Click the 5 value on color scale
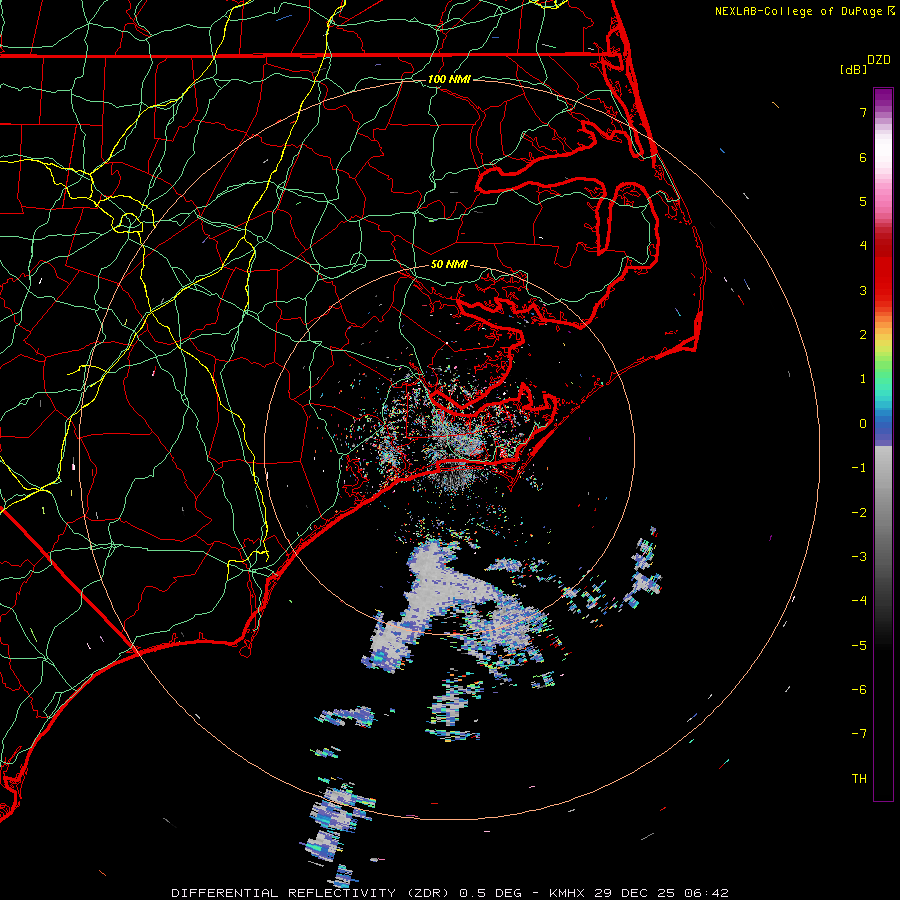This screenshot has width=900, height=900. (x=863, y=201)
